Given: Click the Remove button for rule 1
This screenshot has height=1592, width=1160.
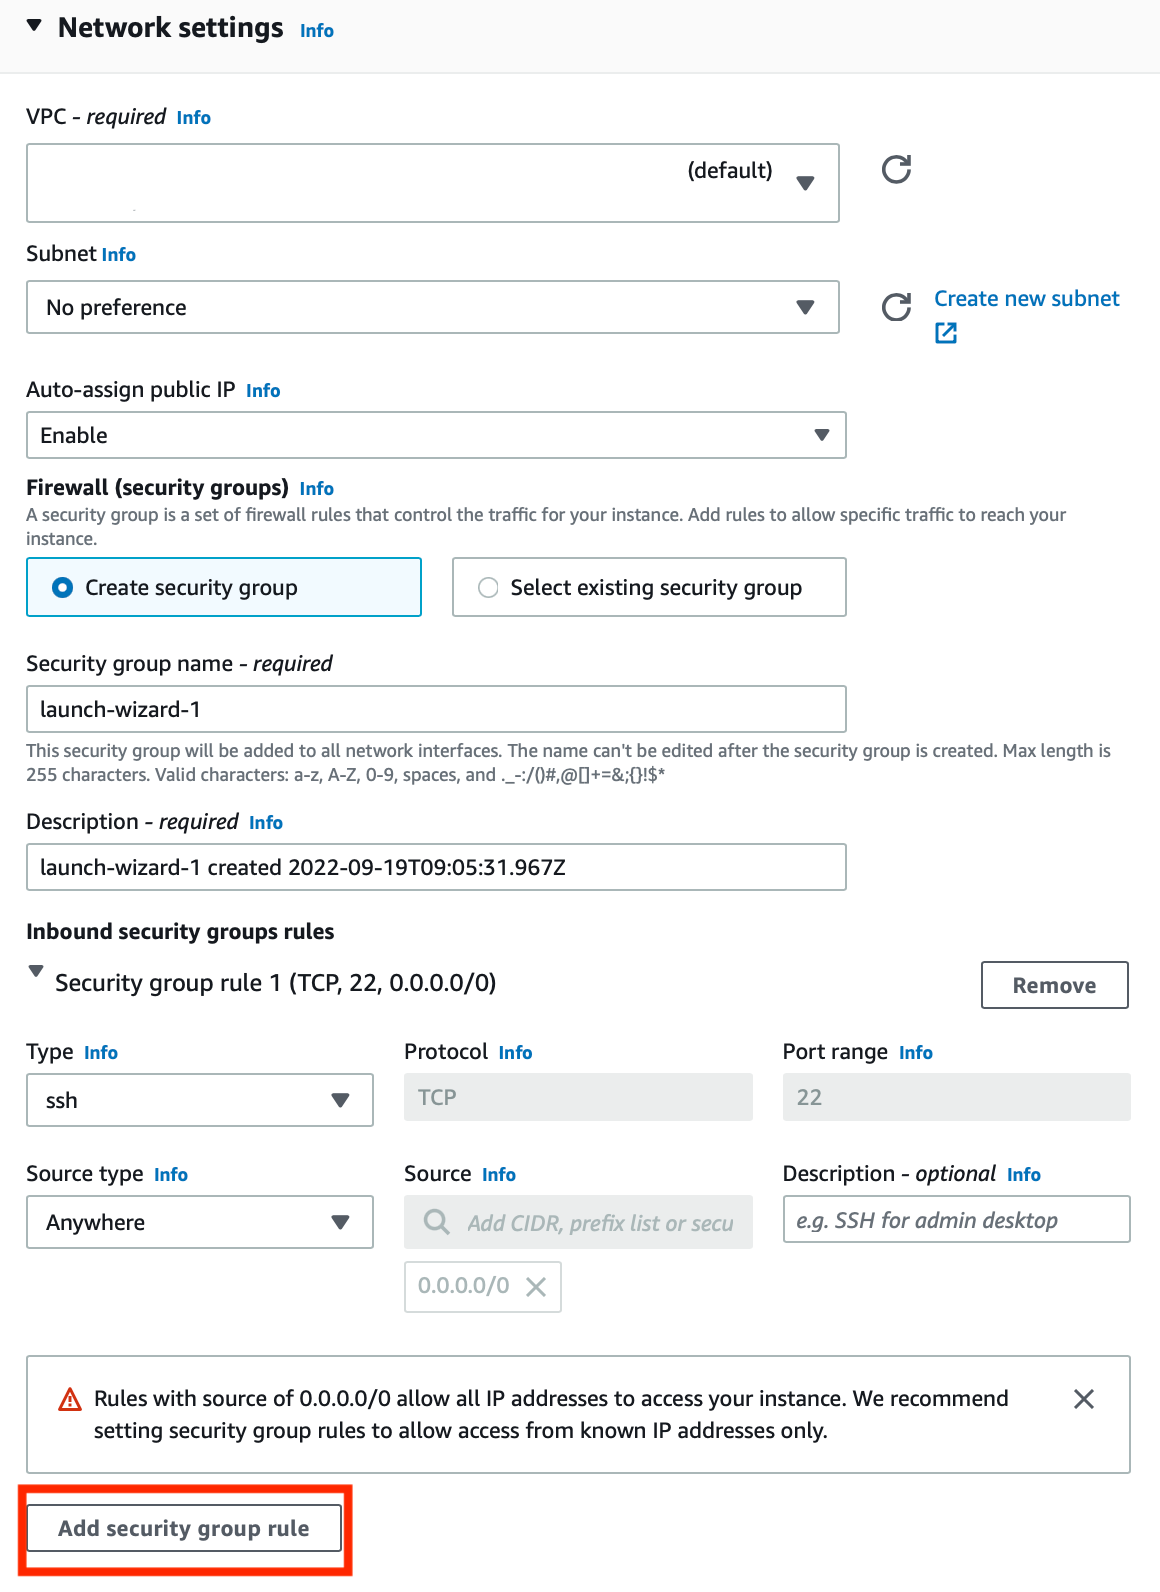Looking at the screenshot, I should [x=1054, y=985].
